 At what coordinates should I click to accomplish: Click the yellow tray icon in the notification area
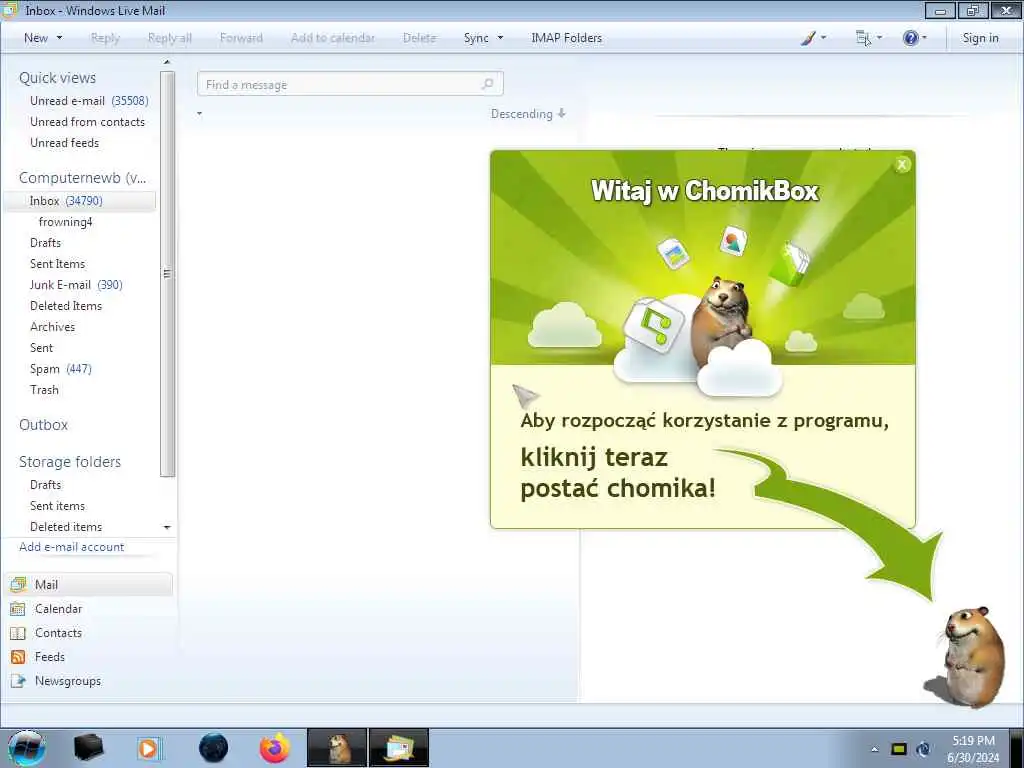(x=899, y=749)
